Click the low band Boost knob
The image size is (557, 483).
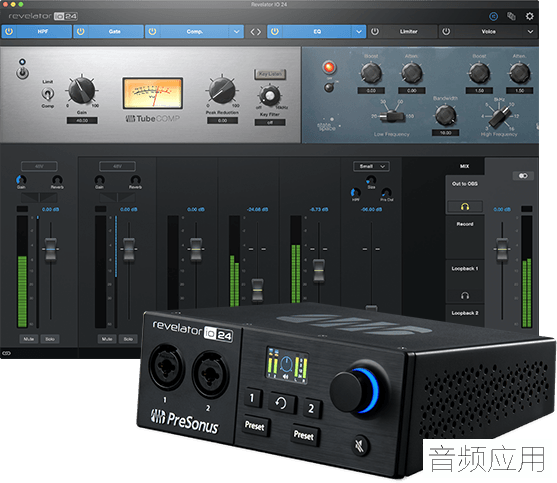click(x=371, y=73)
